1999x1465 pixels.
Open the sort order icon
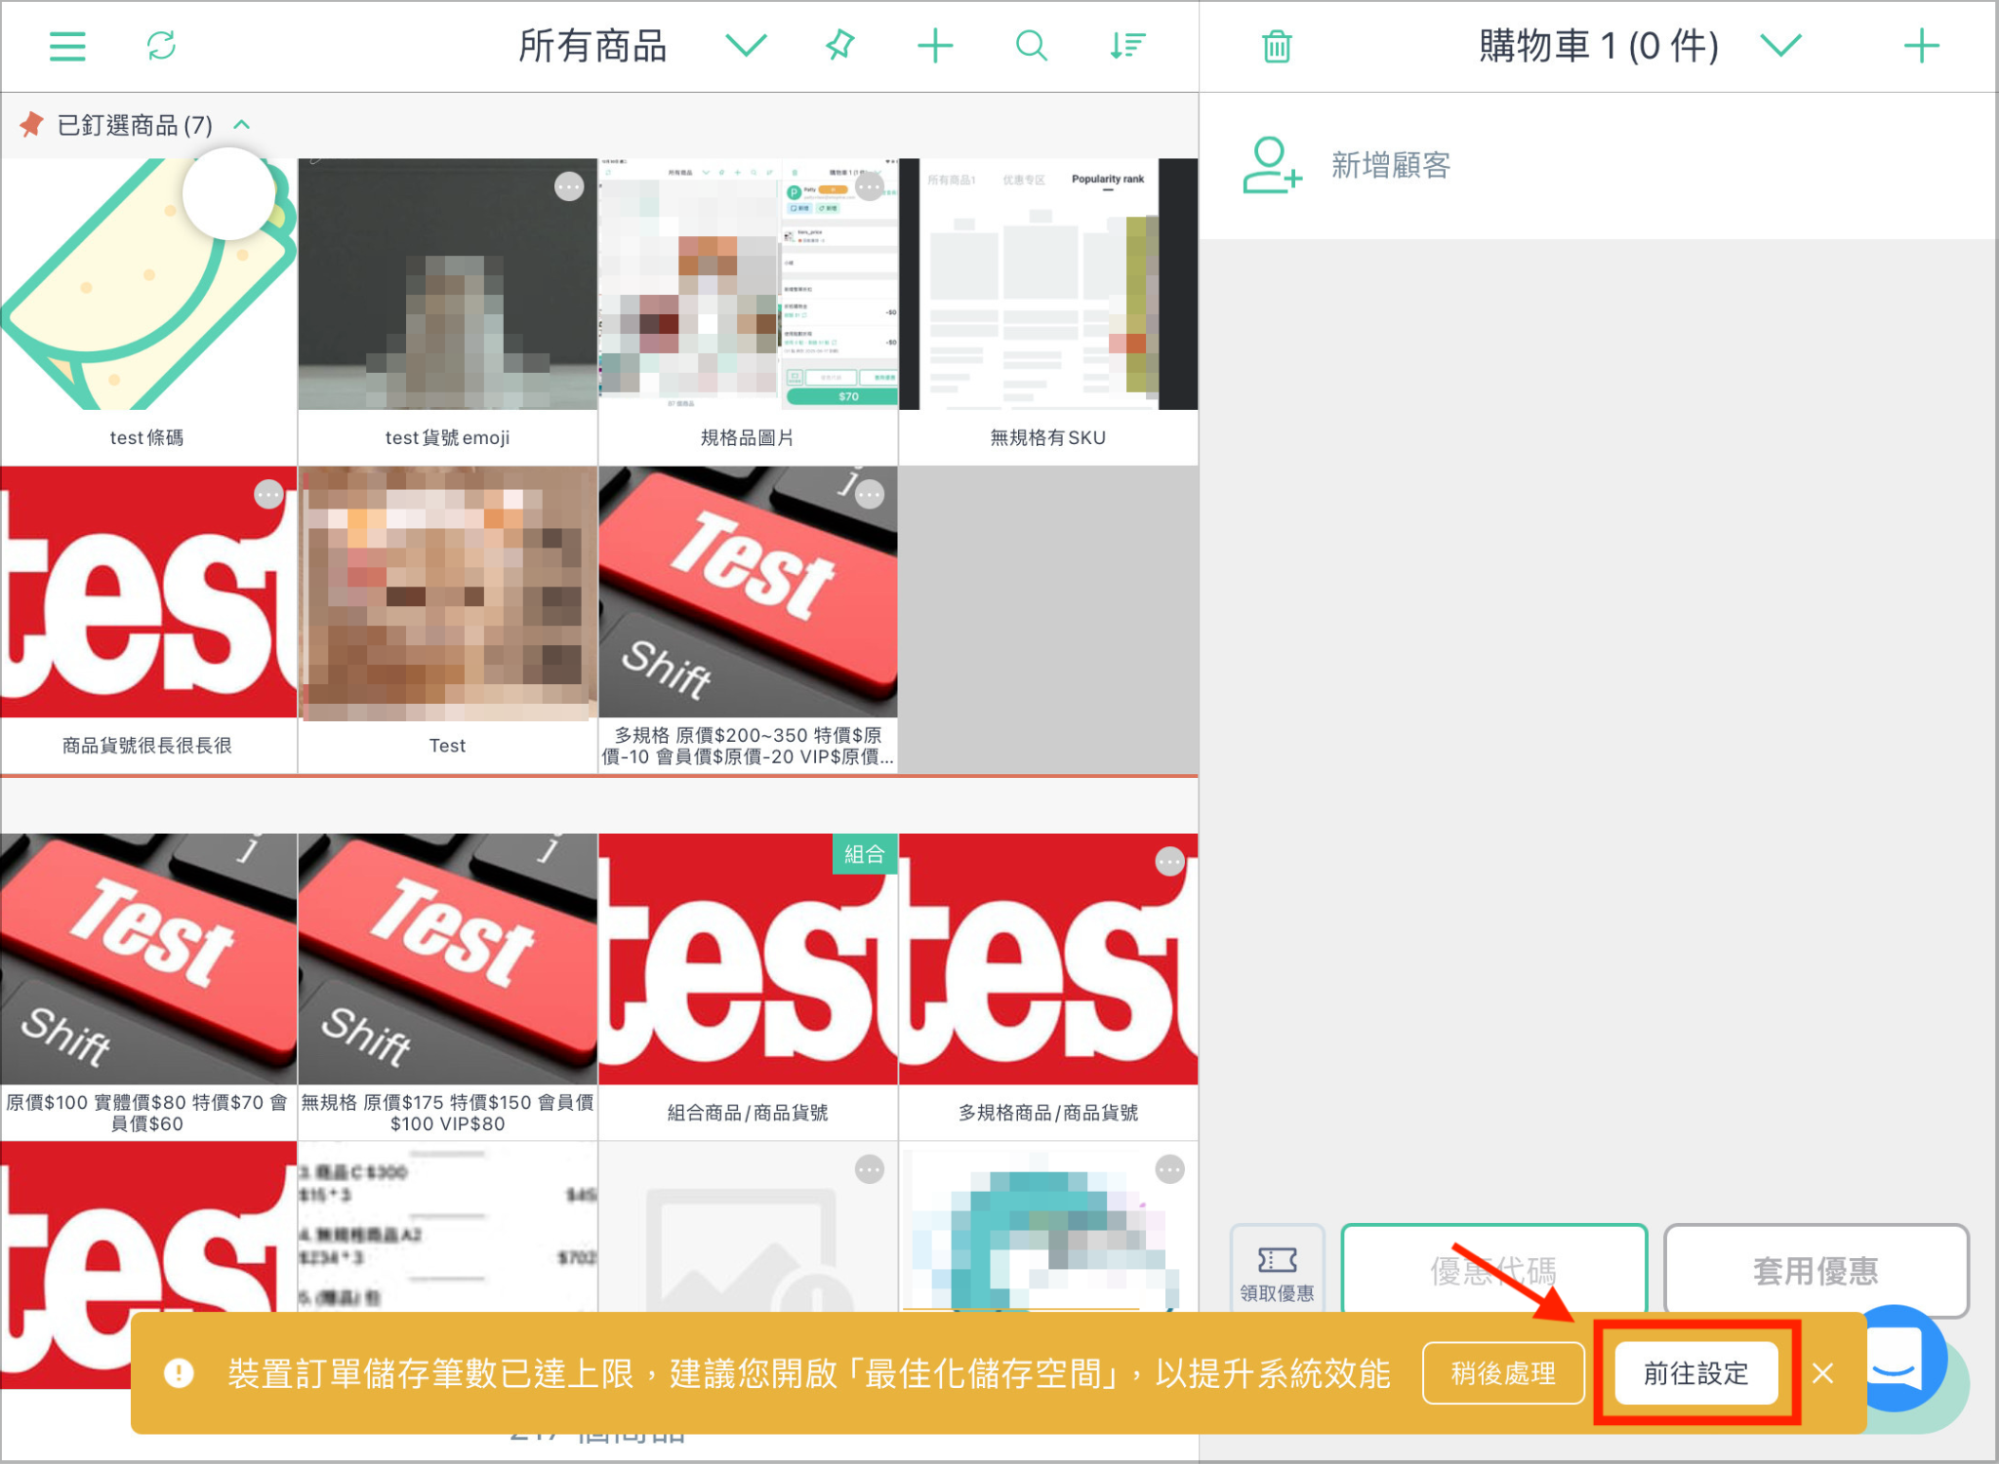click(1127, 46)
